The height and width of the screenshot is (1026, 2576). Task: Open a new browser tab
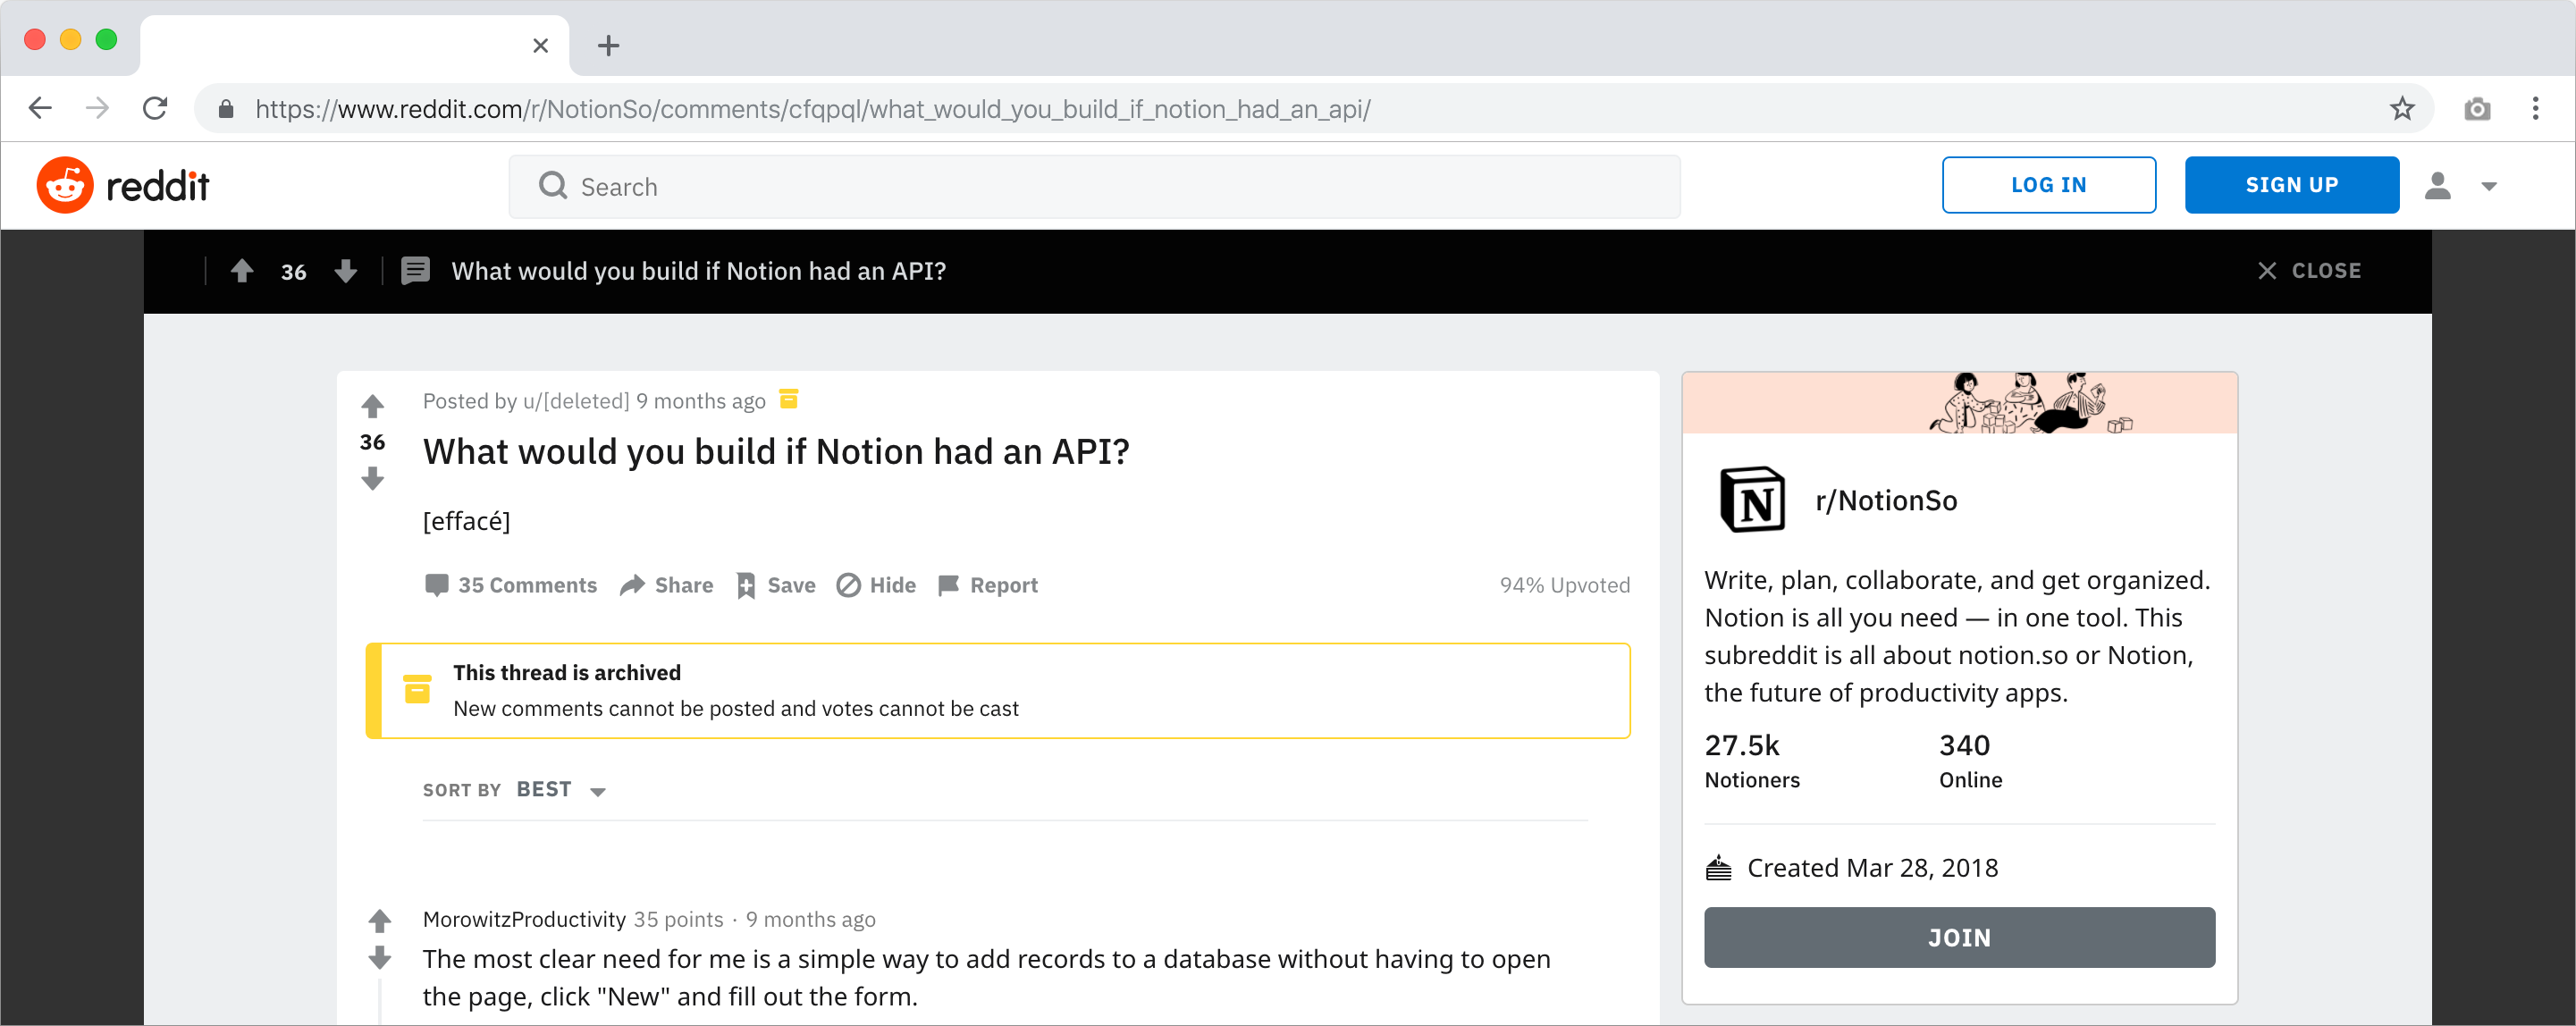(x=608, y=46)
